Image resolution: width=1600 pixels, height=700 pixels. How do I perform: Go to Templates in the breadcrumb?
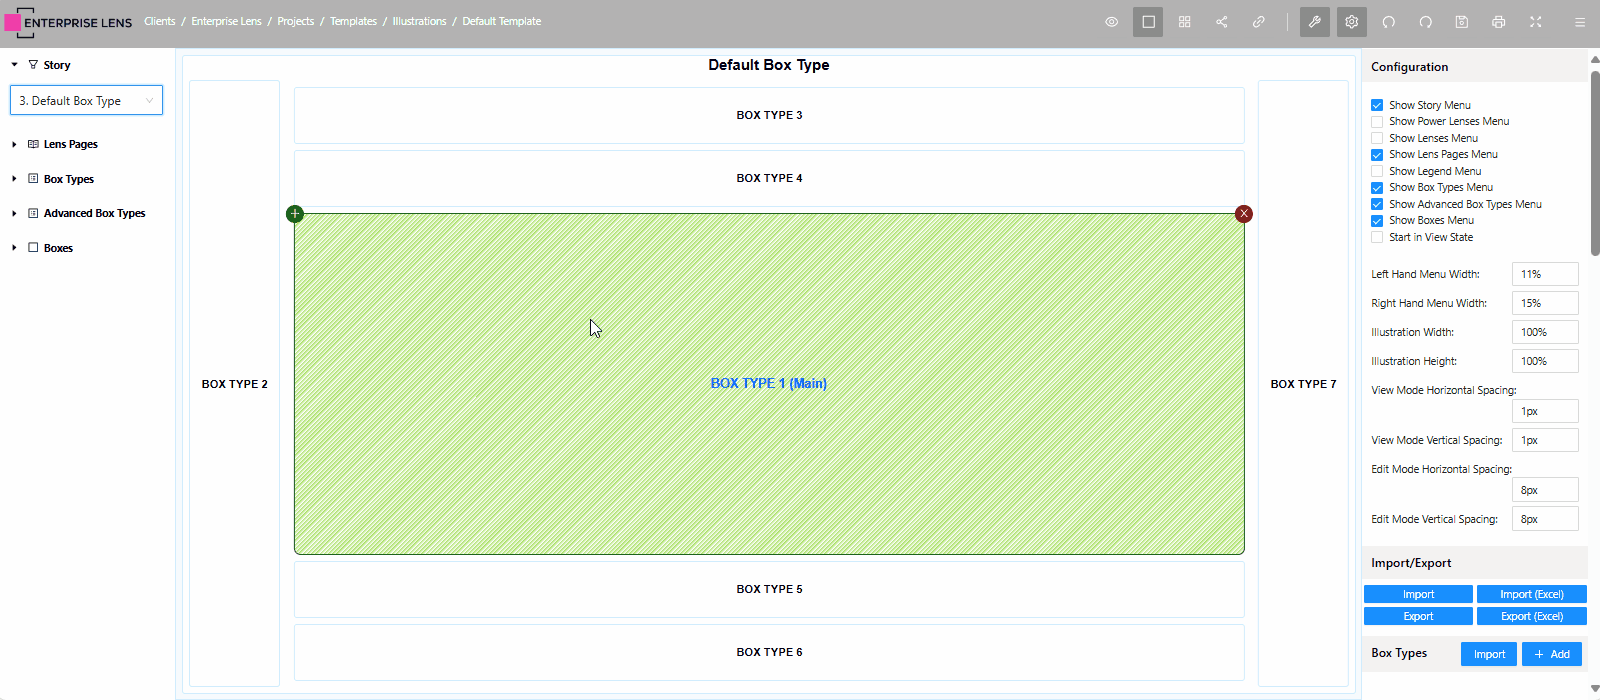(353, 22)
